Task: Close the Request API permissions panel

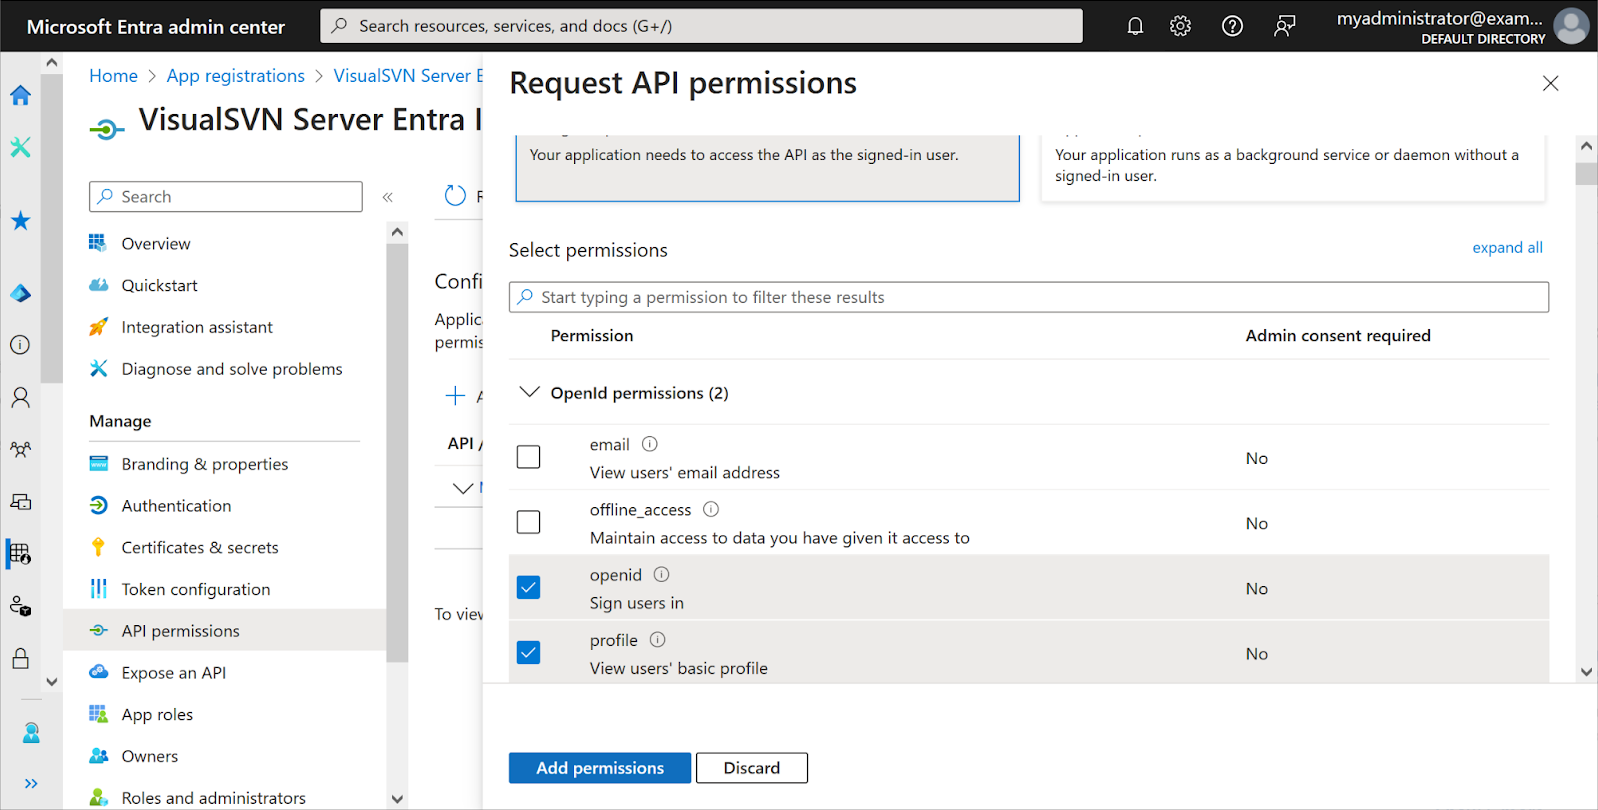Action: [x=1550, y=83]
